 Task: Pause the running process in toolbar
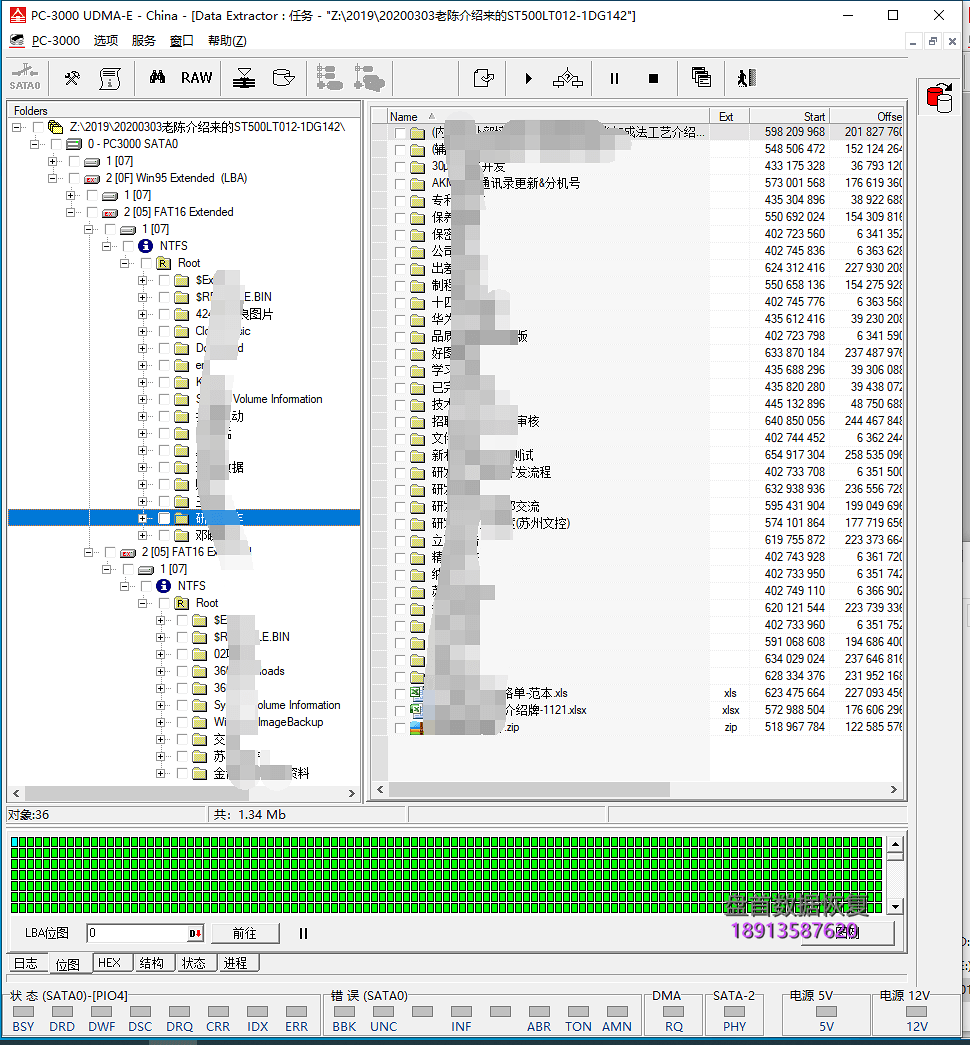(614, 79)
